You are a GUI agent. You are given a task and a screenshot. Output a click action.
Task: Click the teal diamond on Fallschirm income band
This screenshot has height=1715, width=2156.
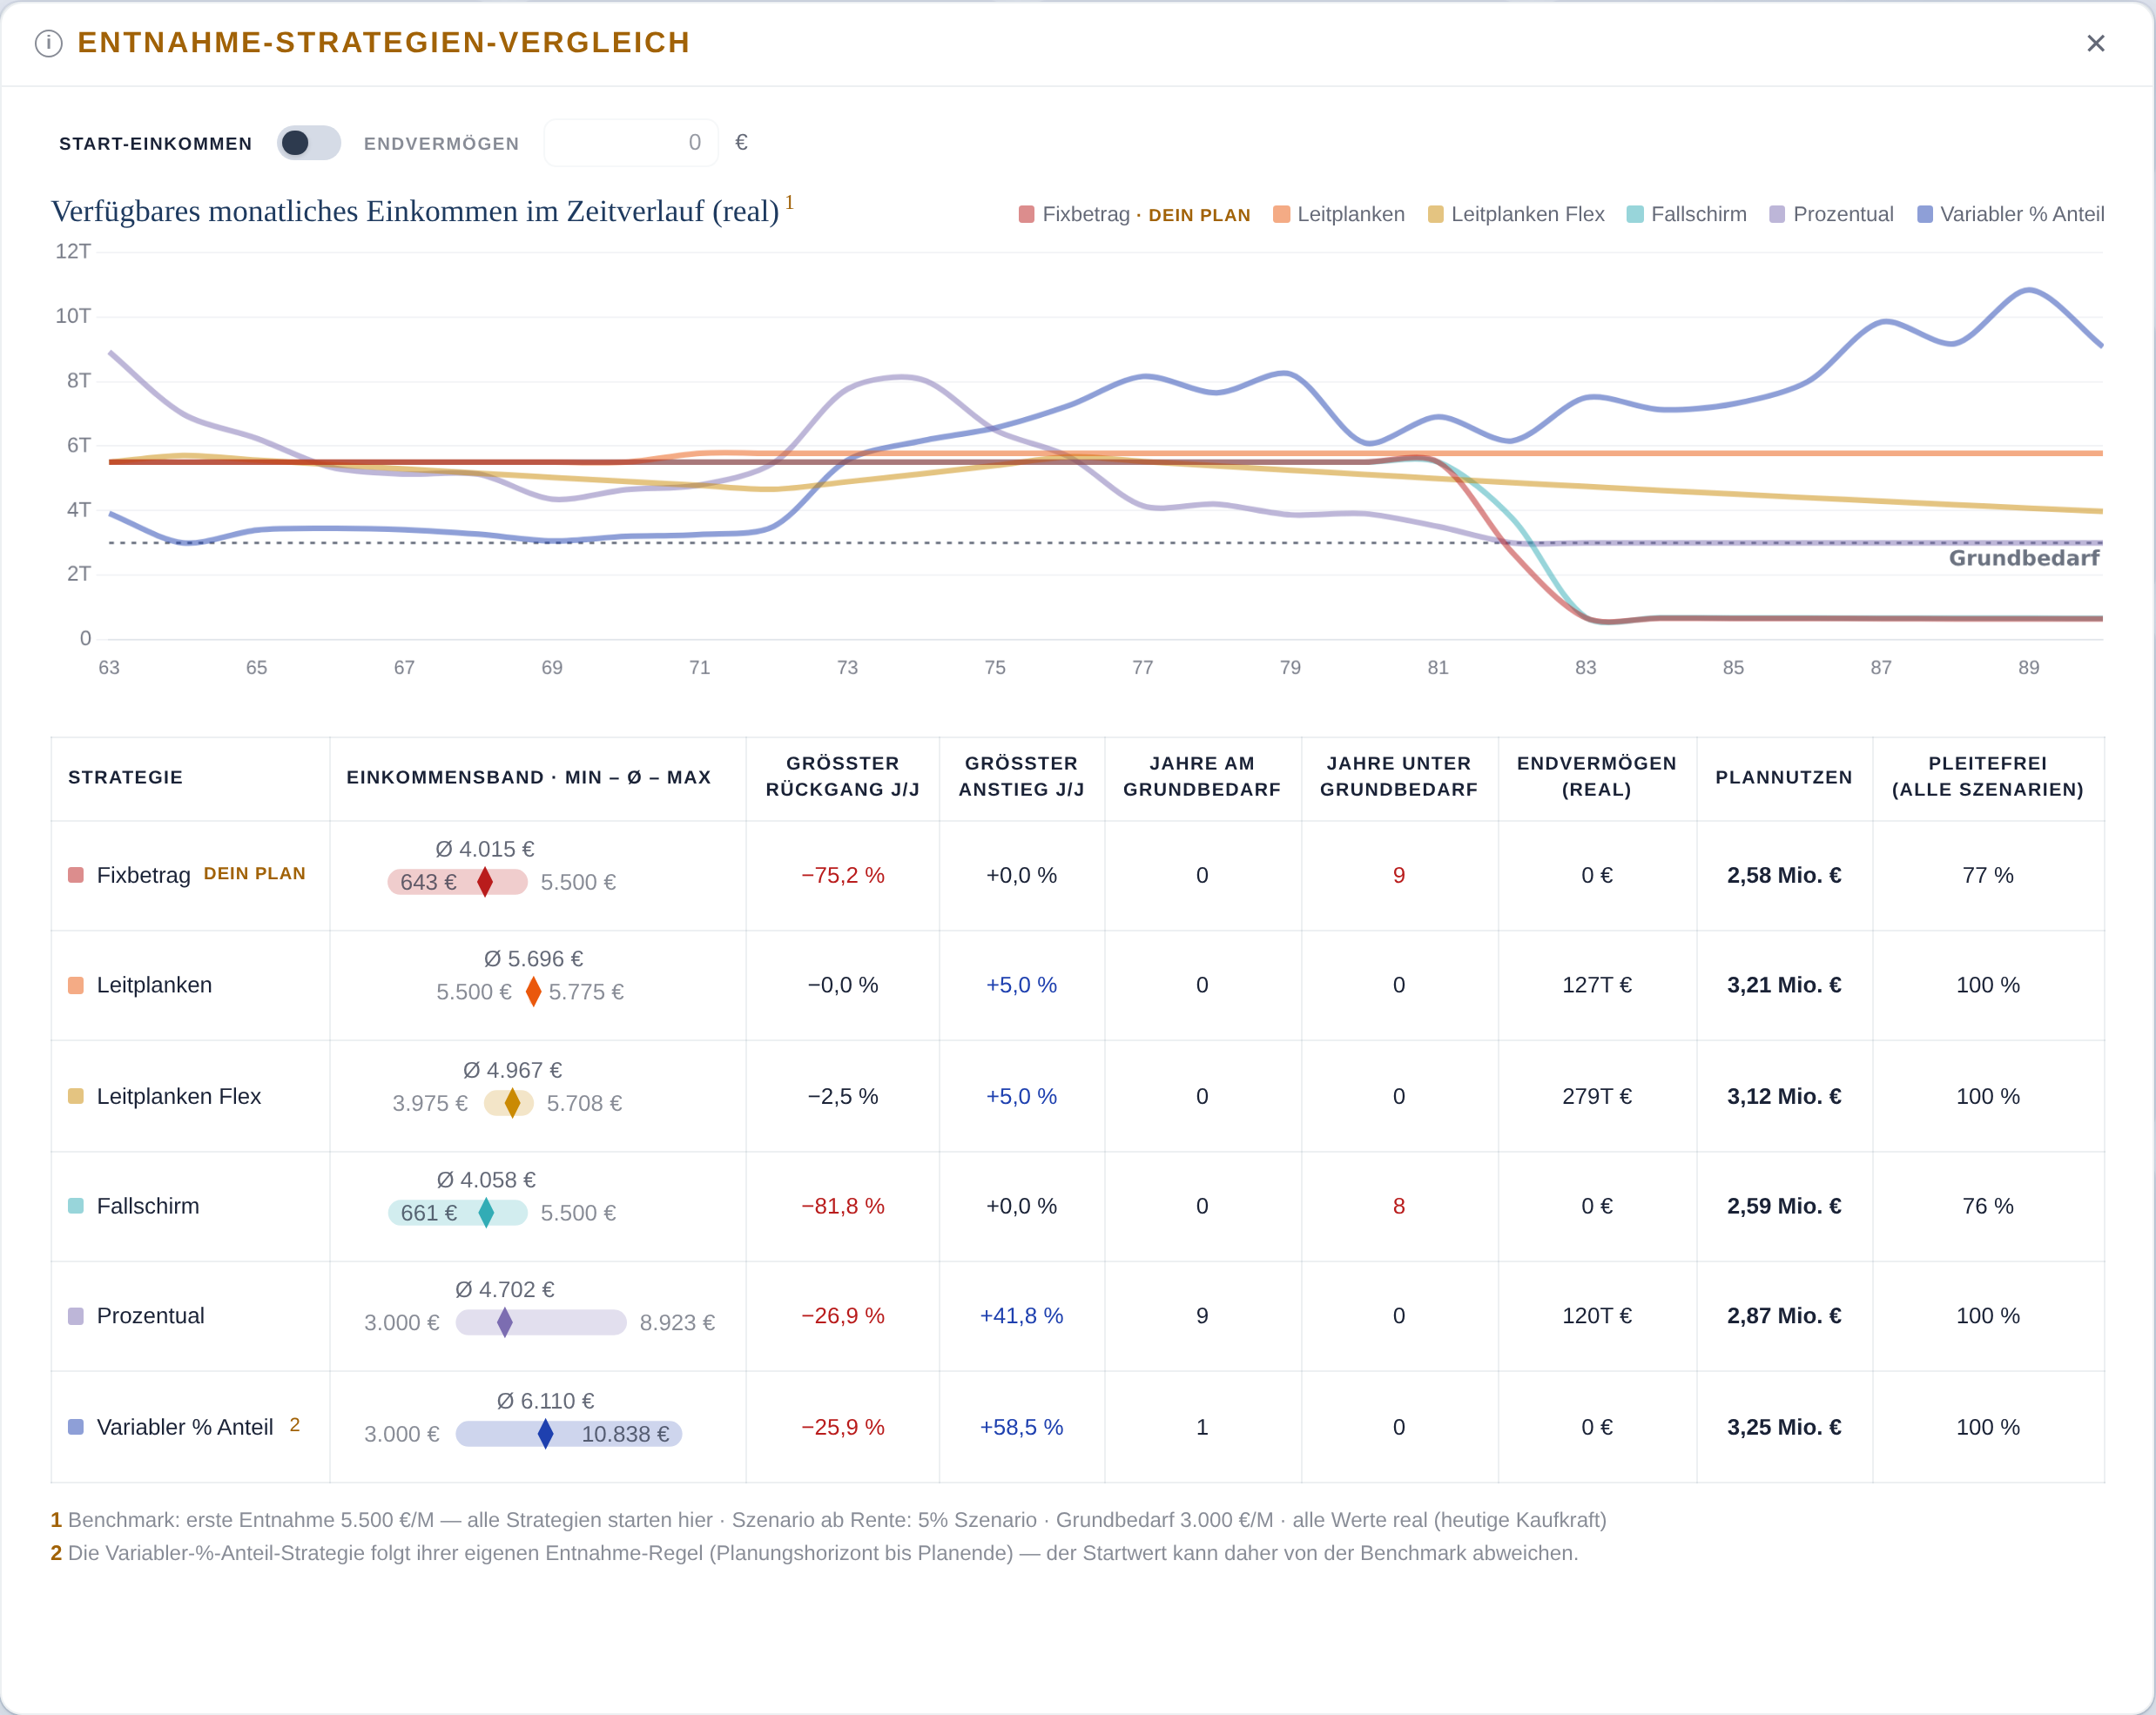point(486,1212)
